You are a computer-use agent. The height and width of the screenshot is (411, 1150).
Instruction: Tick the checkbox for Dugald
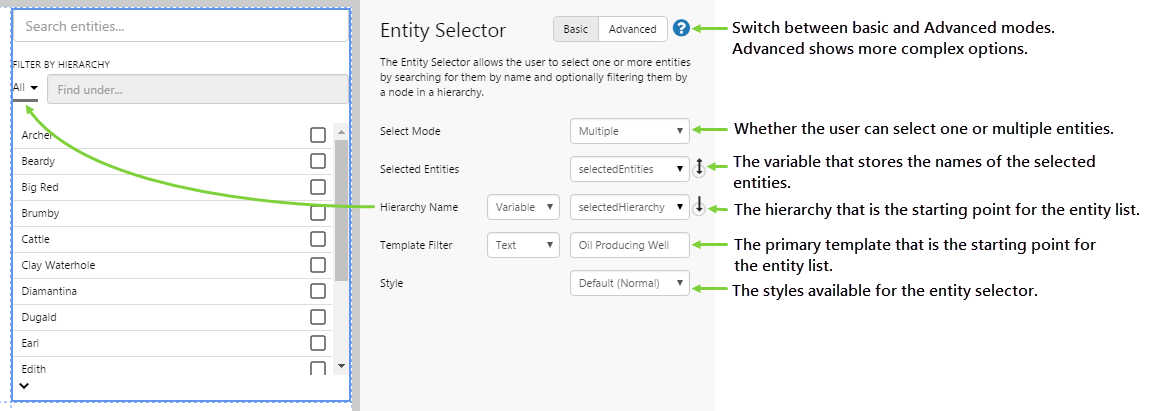pos(318,317)
